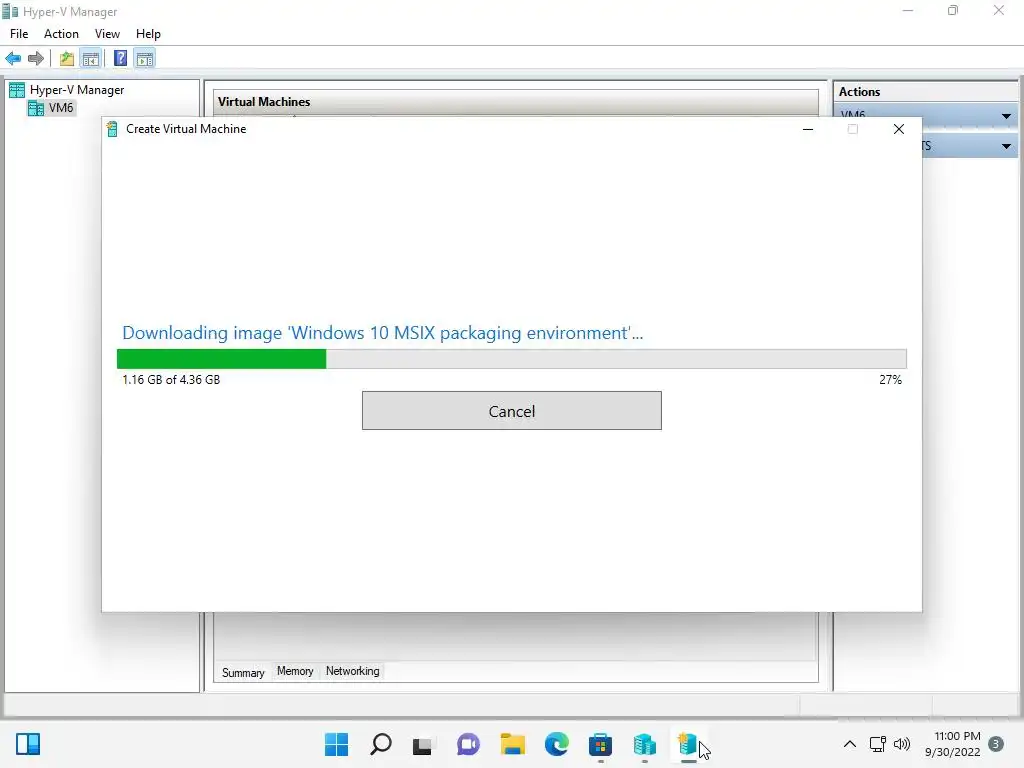1024x768 pixels.
Task: Toggle Show/Hide Action Pane toolbar icon
Action: coord(145,59)
